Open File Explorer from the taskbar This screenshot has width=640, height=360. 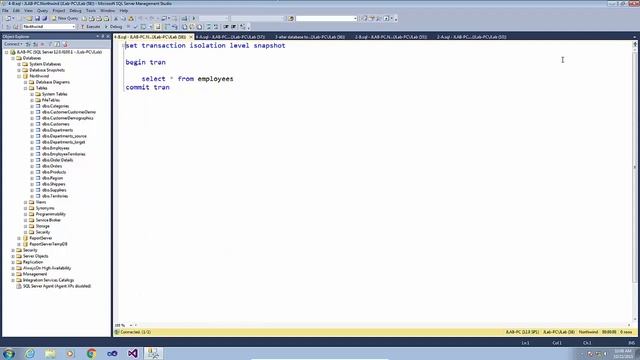pos(50,353)
